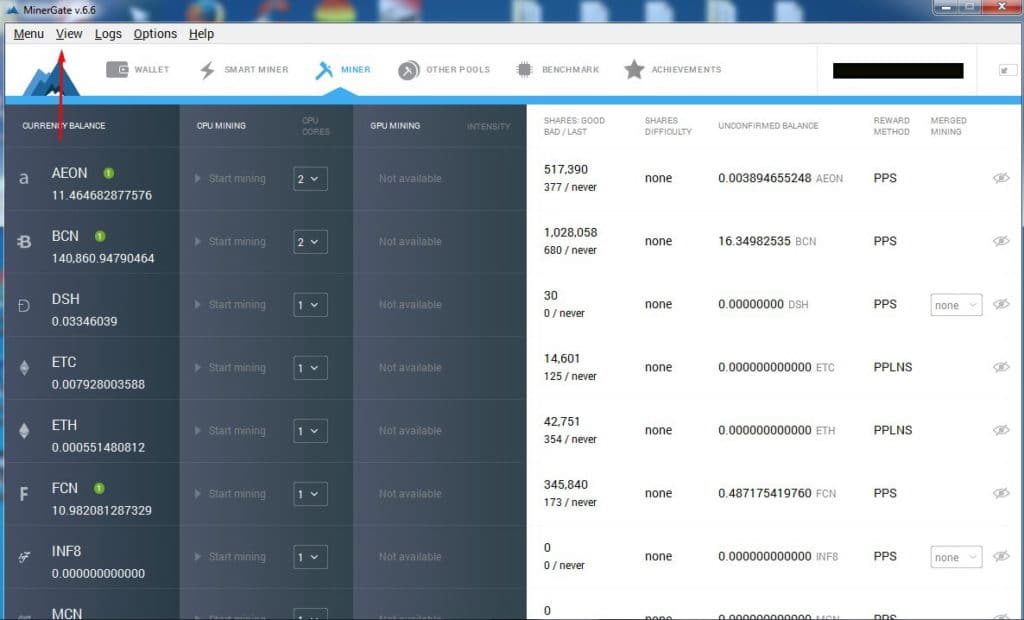Click the ETH diamond icon
Image resolution: width=1024 pixels, height=620 pixels.
24,431
